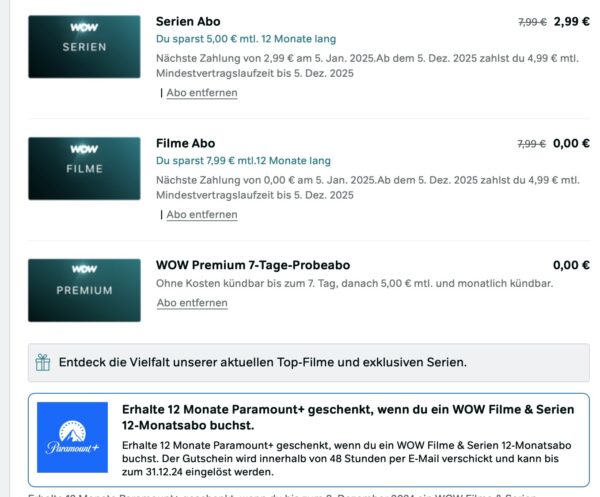Remove the Filme Abo subscription
600x497 pixels.
[x=202, y=215]
